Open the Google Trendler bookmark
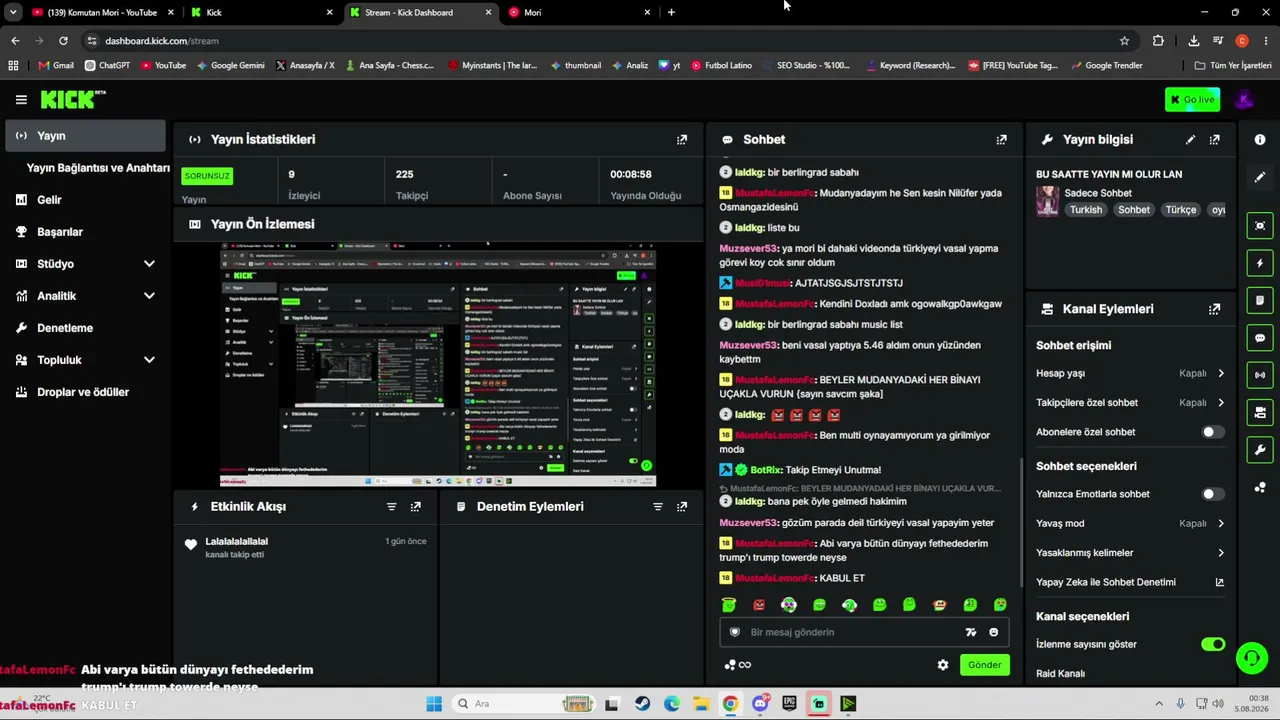The width and height of the screenshot is (1280, 720). click(1106, 66)
